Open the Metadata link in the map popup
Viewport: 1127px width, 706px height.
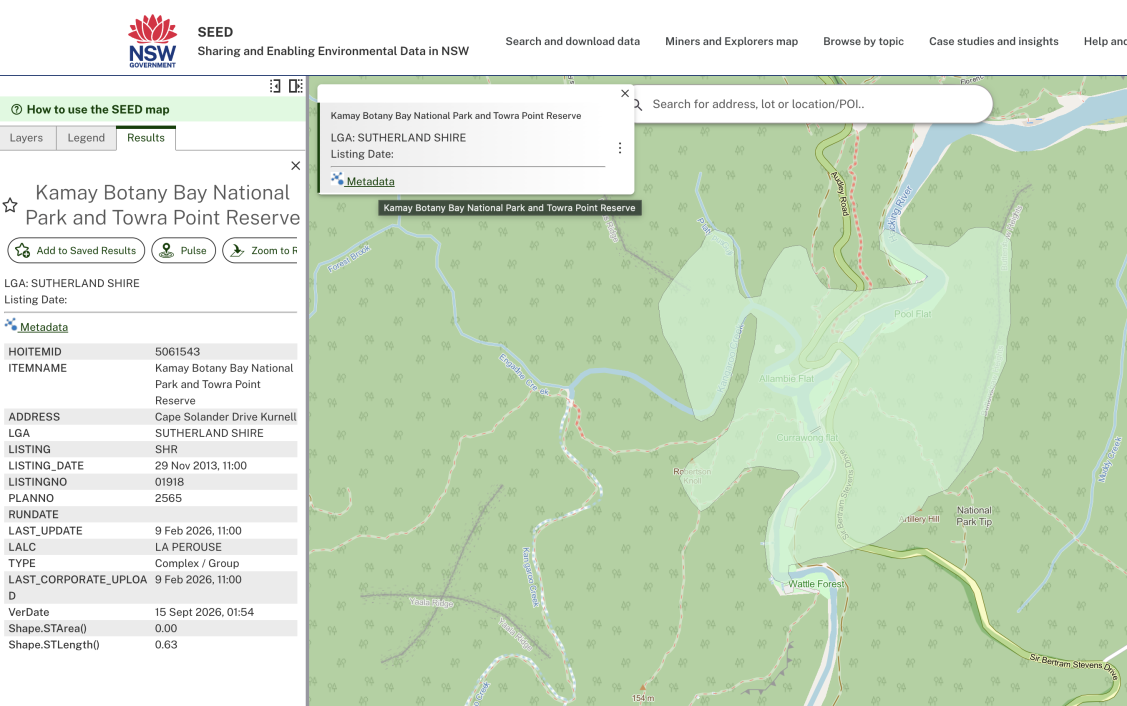370,182
